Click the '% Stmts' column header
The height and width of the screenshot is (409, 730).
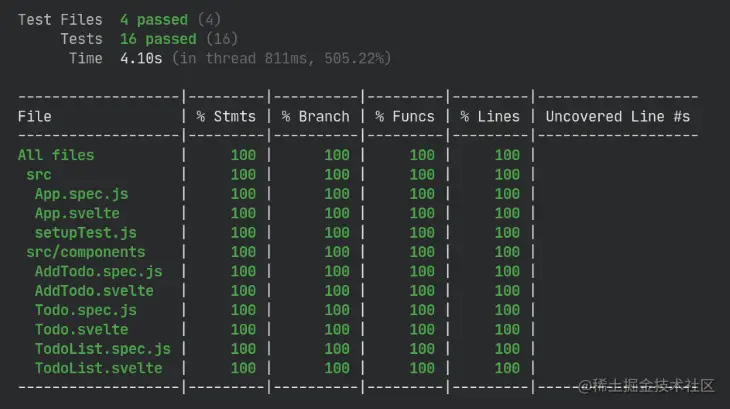(226, 116)
